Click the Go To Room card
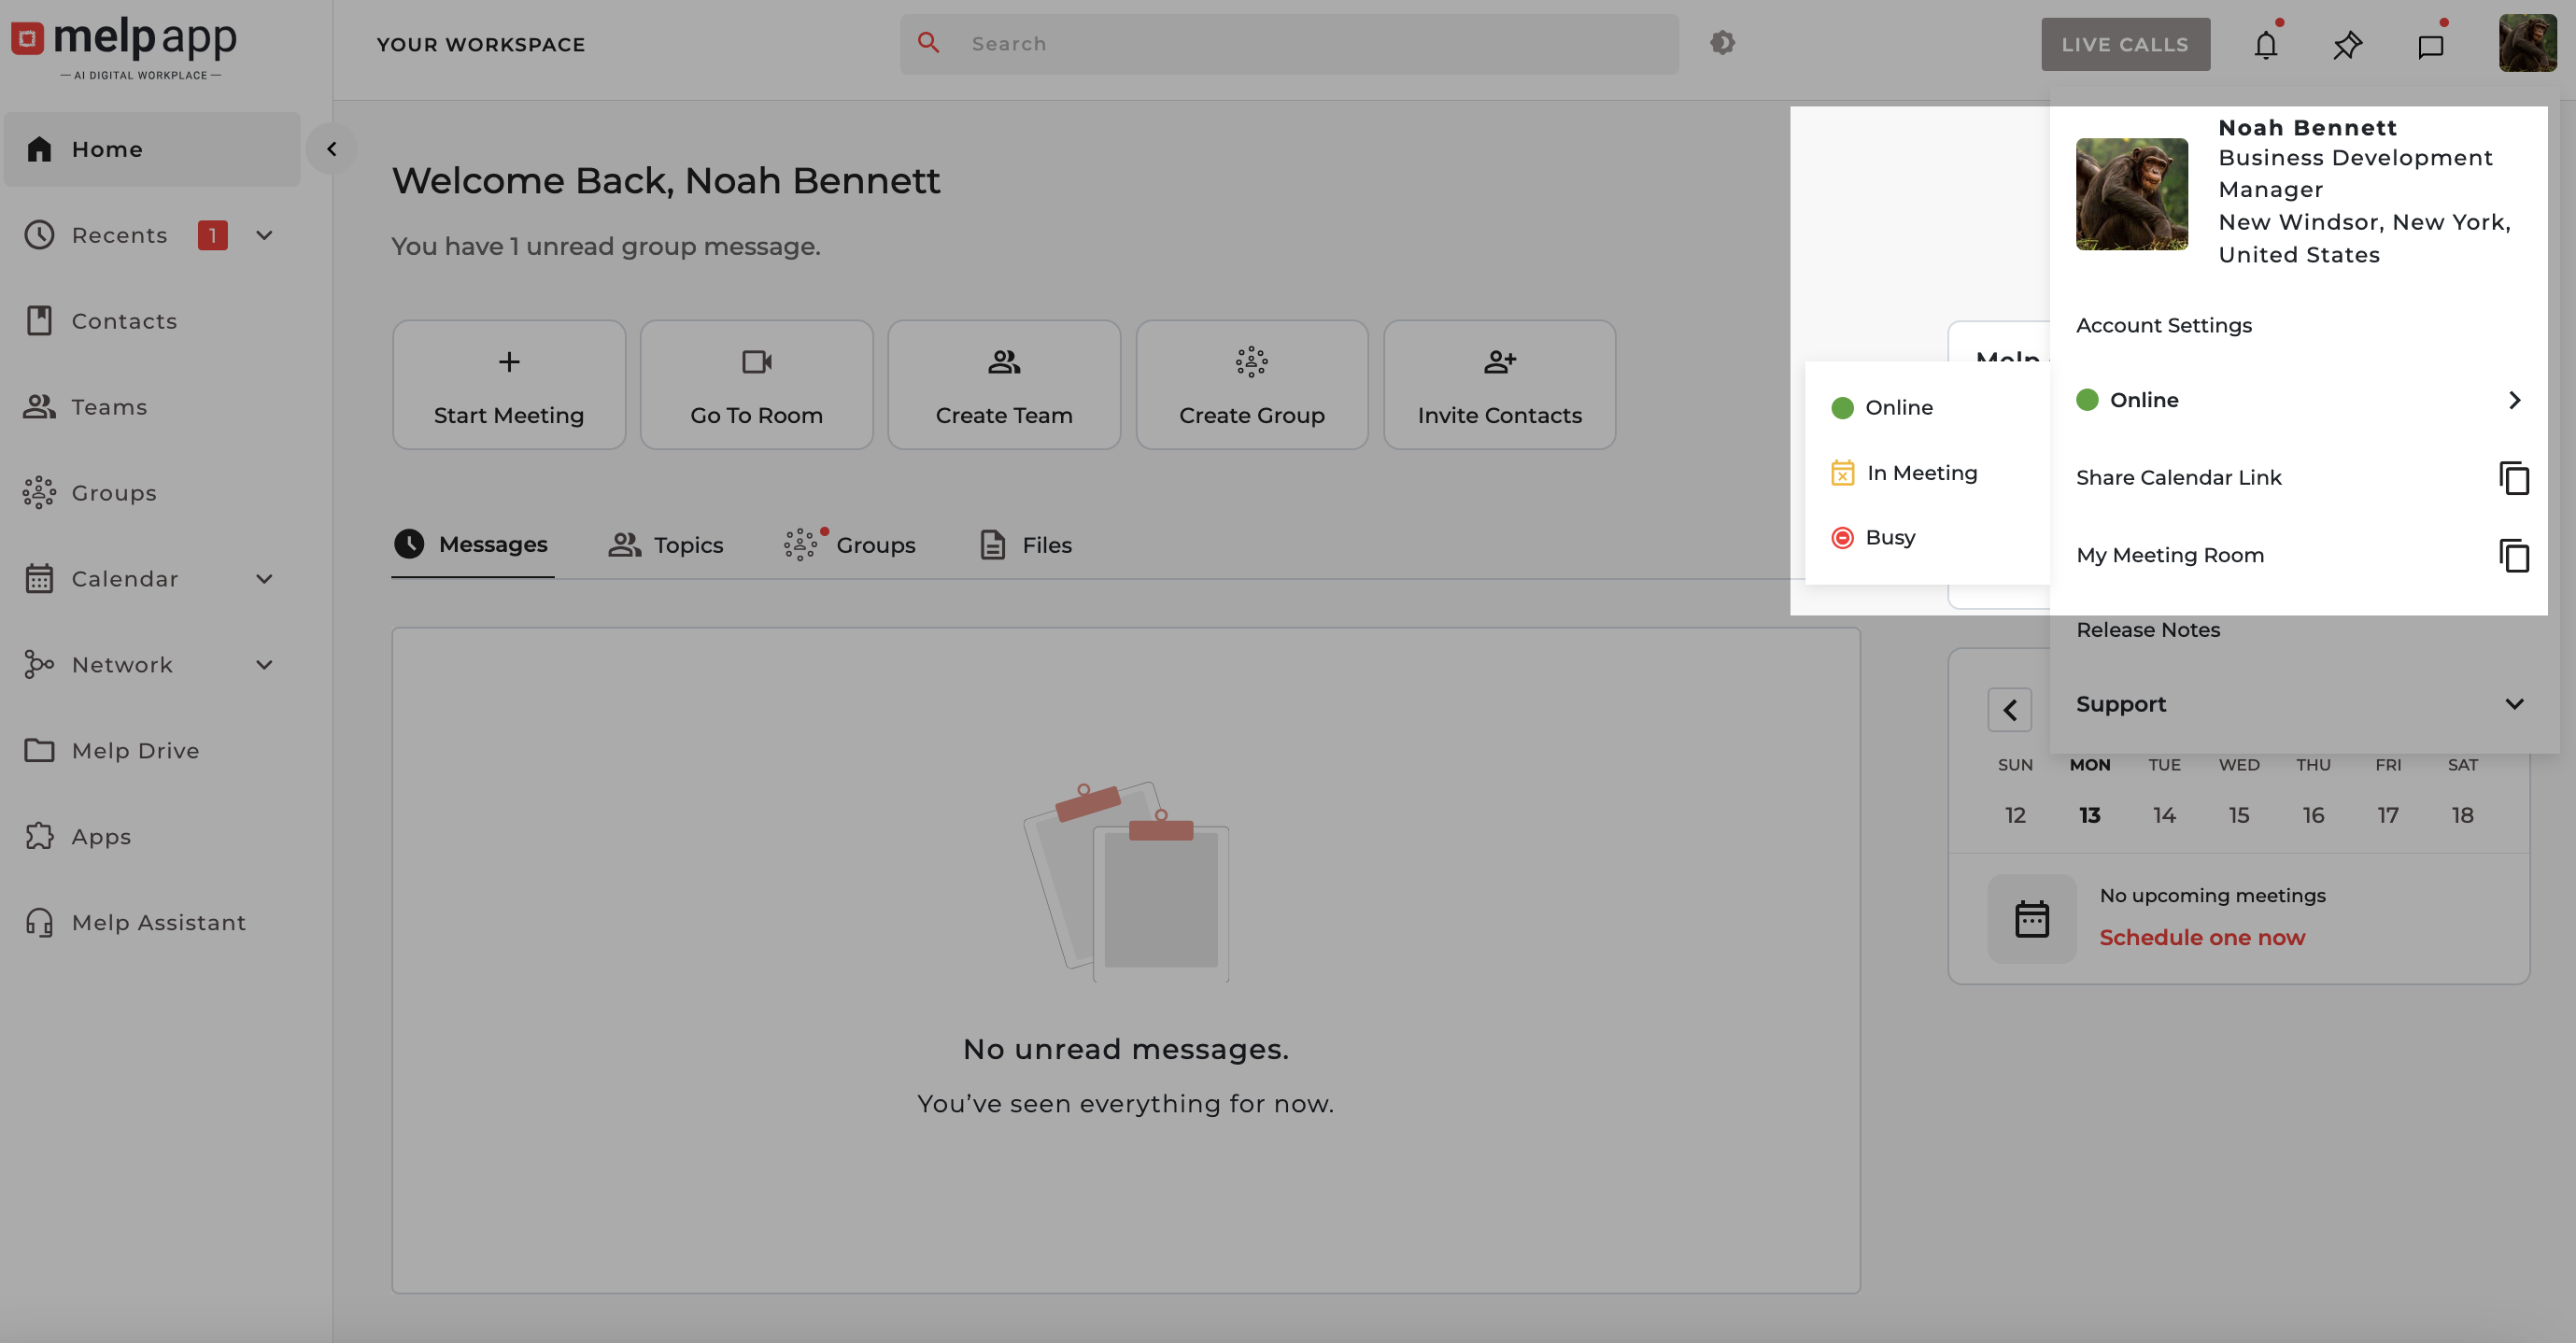2576x1343 pixels. pyautogui.click(x=757, y=385)
